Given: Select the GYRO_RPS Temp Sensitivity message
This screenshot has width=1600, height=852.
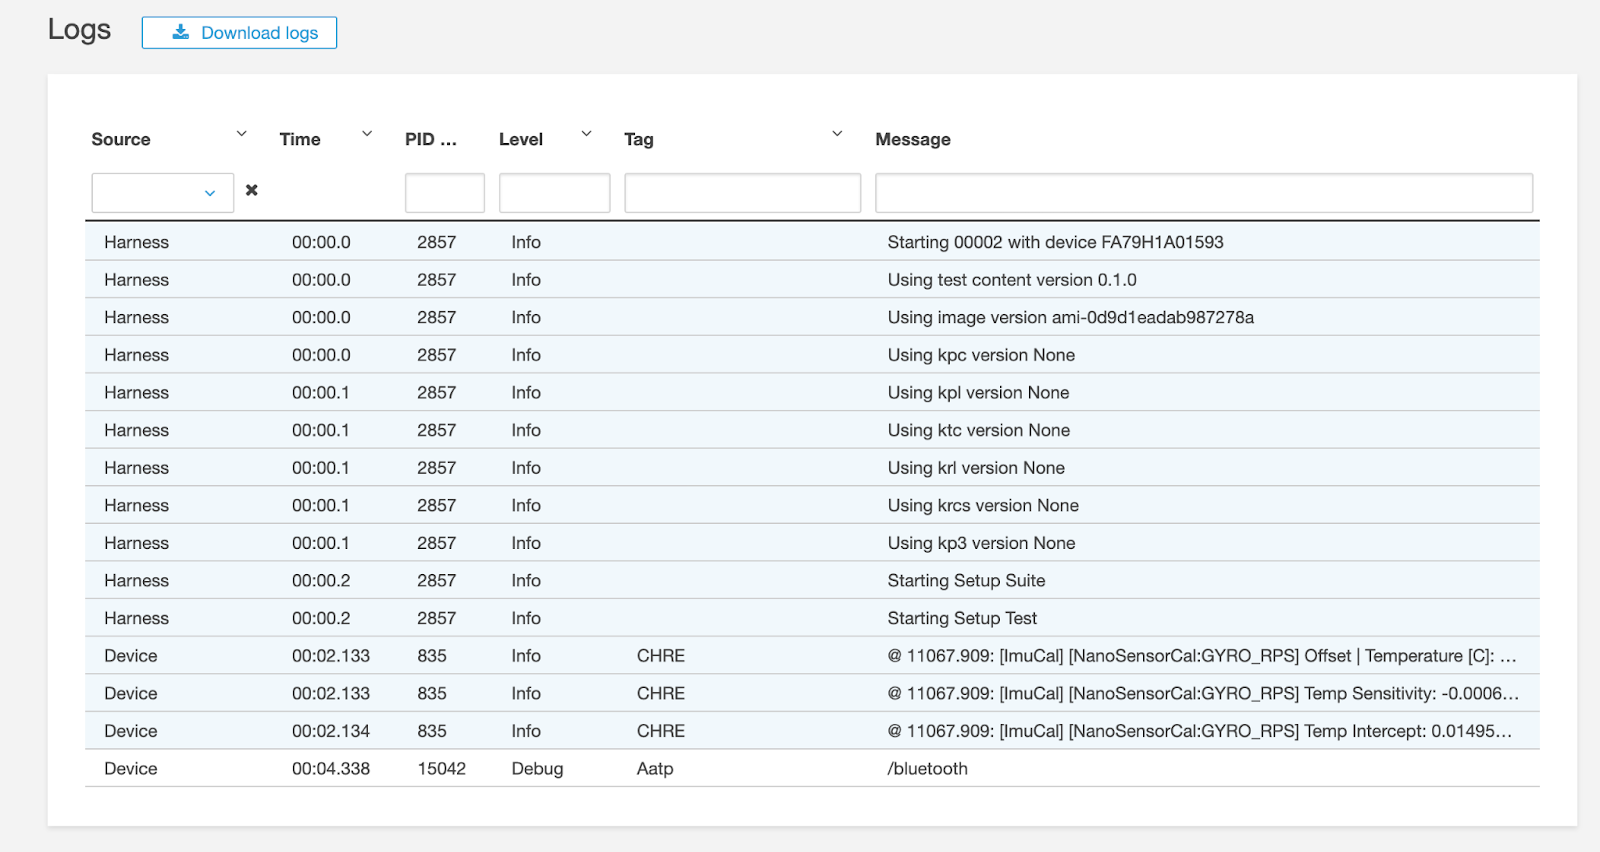Looking at the screenshot, I should [1203, 694].
